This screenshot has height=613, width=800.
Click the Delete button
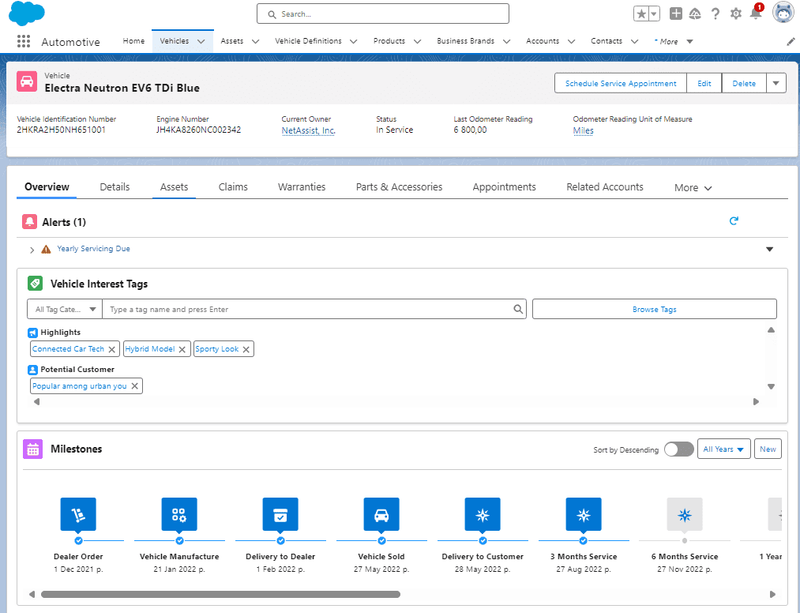(x=744, y=83)
